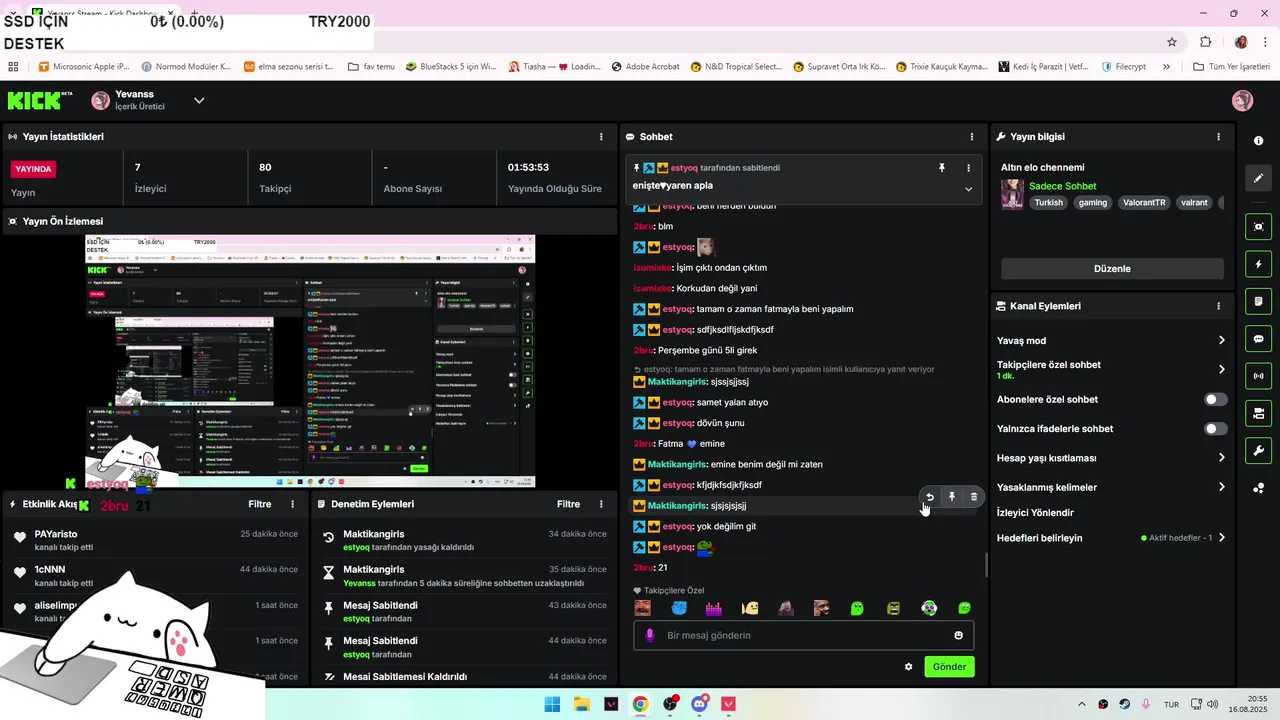
Task: Toggle Abonelere özel sohbet switch
Action: (x=1215, y=399)
